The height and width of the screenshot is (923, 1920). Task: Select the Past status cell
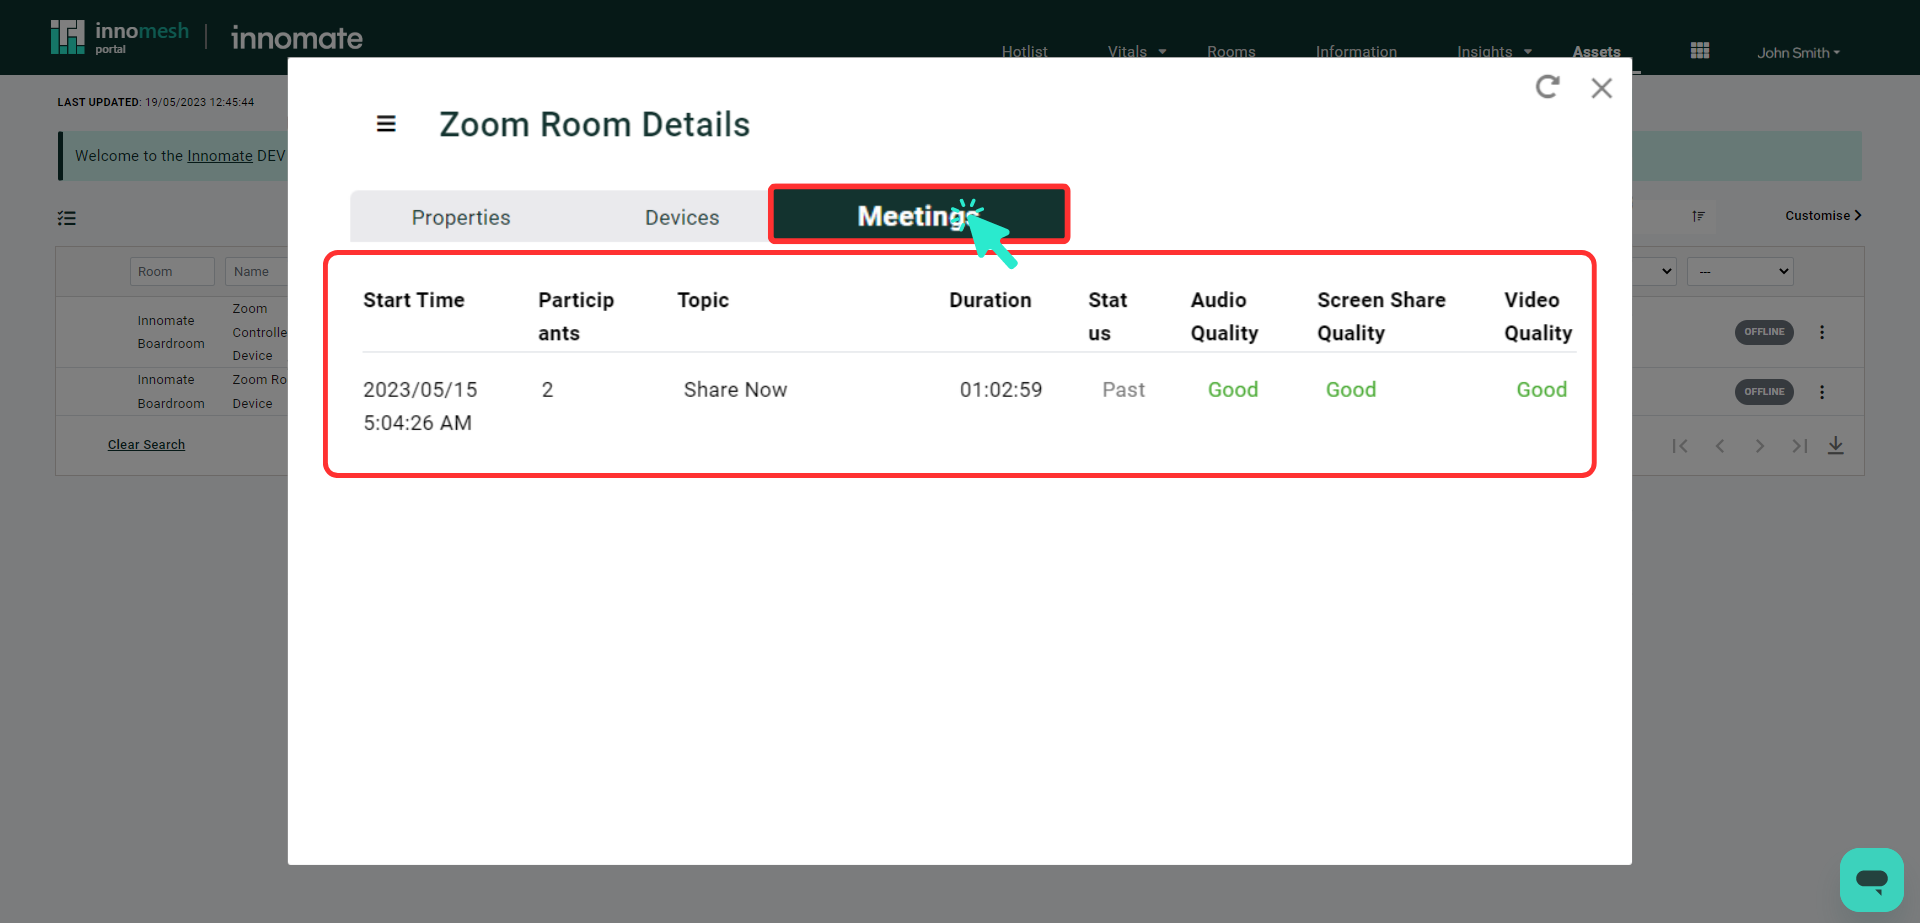pos(1123,390)
